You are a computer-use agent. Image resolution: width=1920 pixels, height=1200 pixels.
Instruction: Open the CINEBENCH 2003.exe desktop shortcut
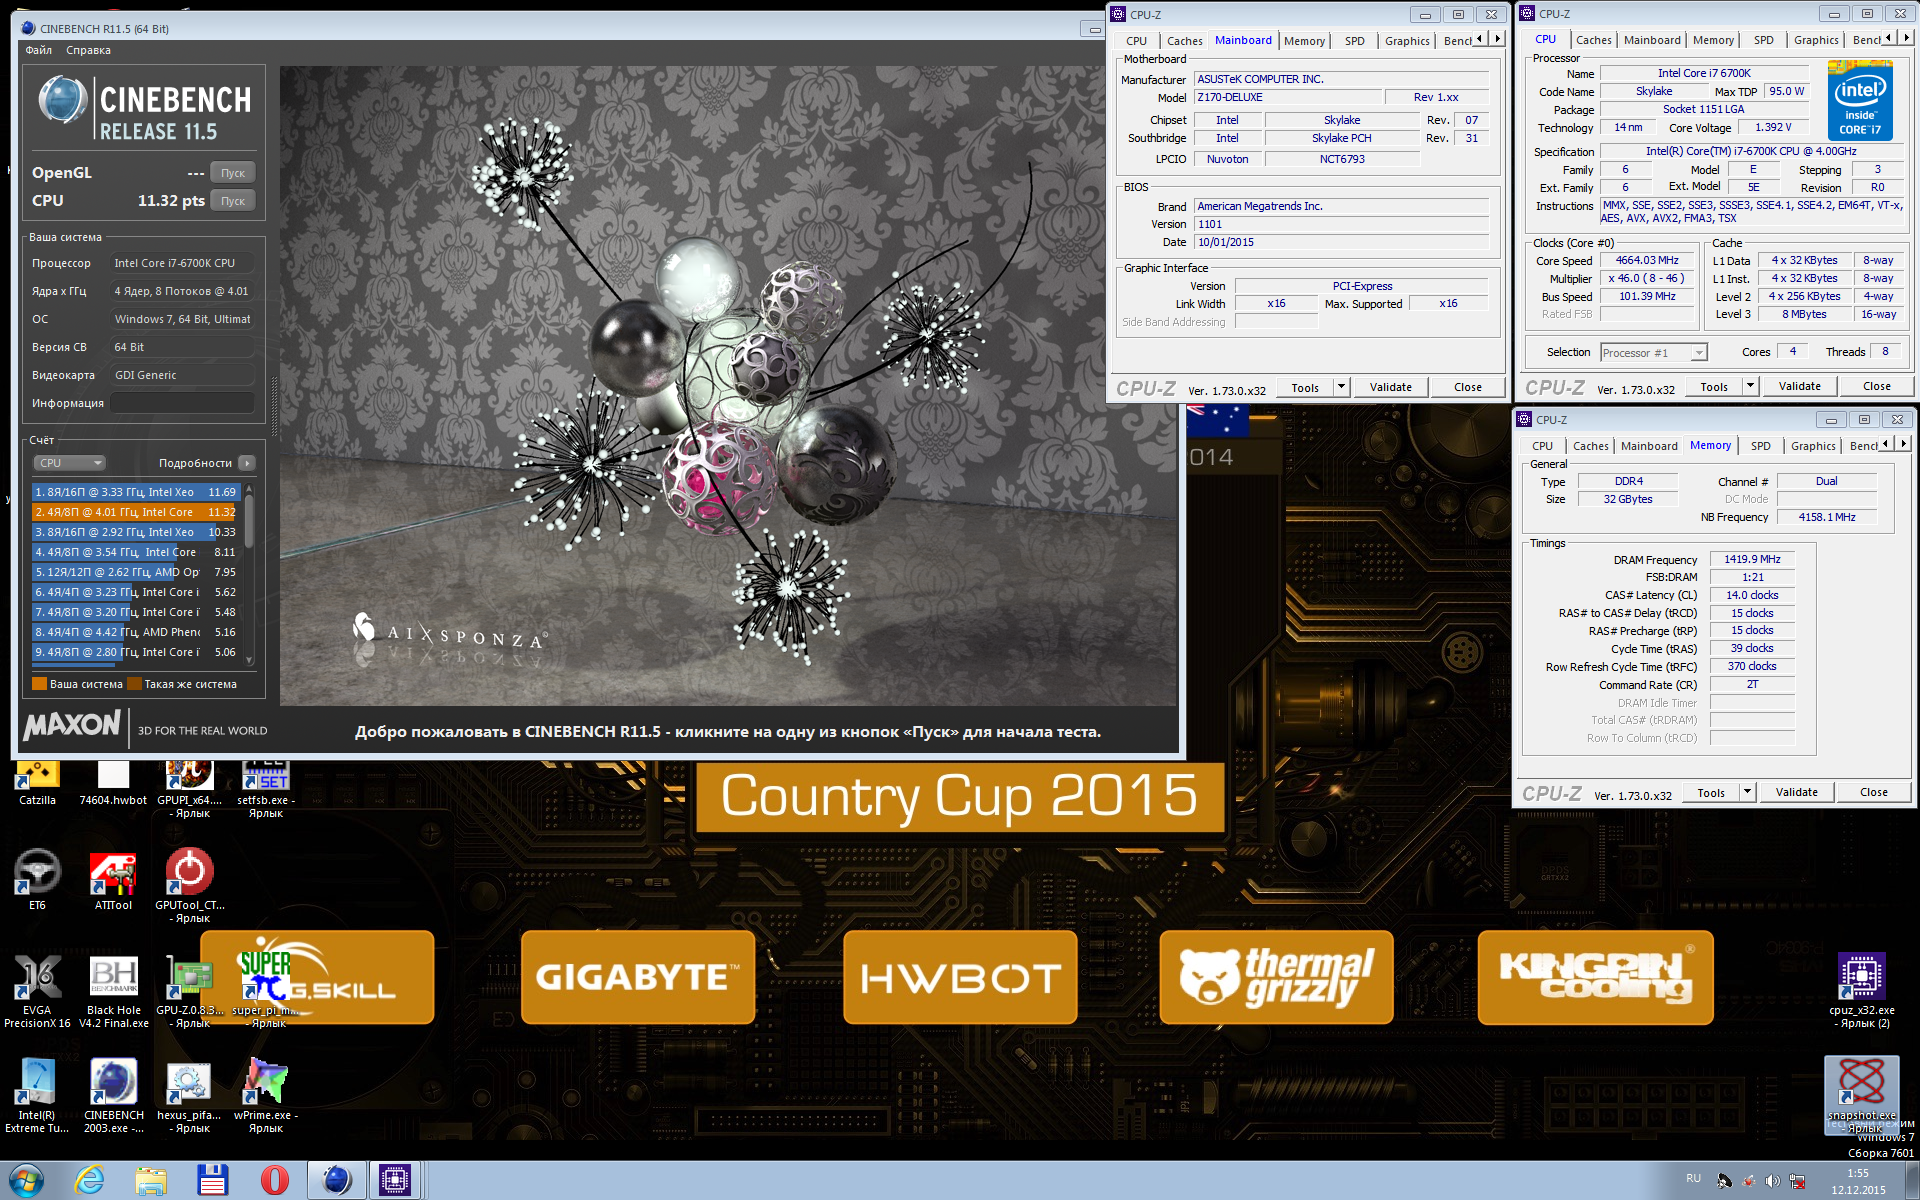(113, 1095)
